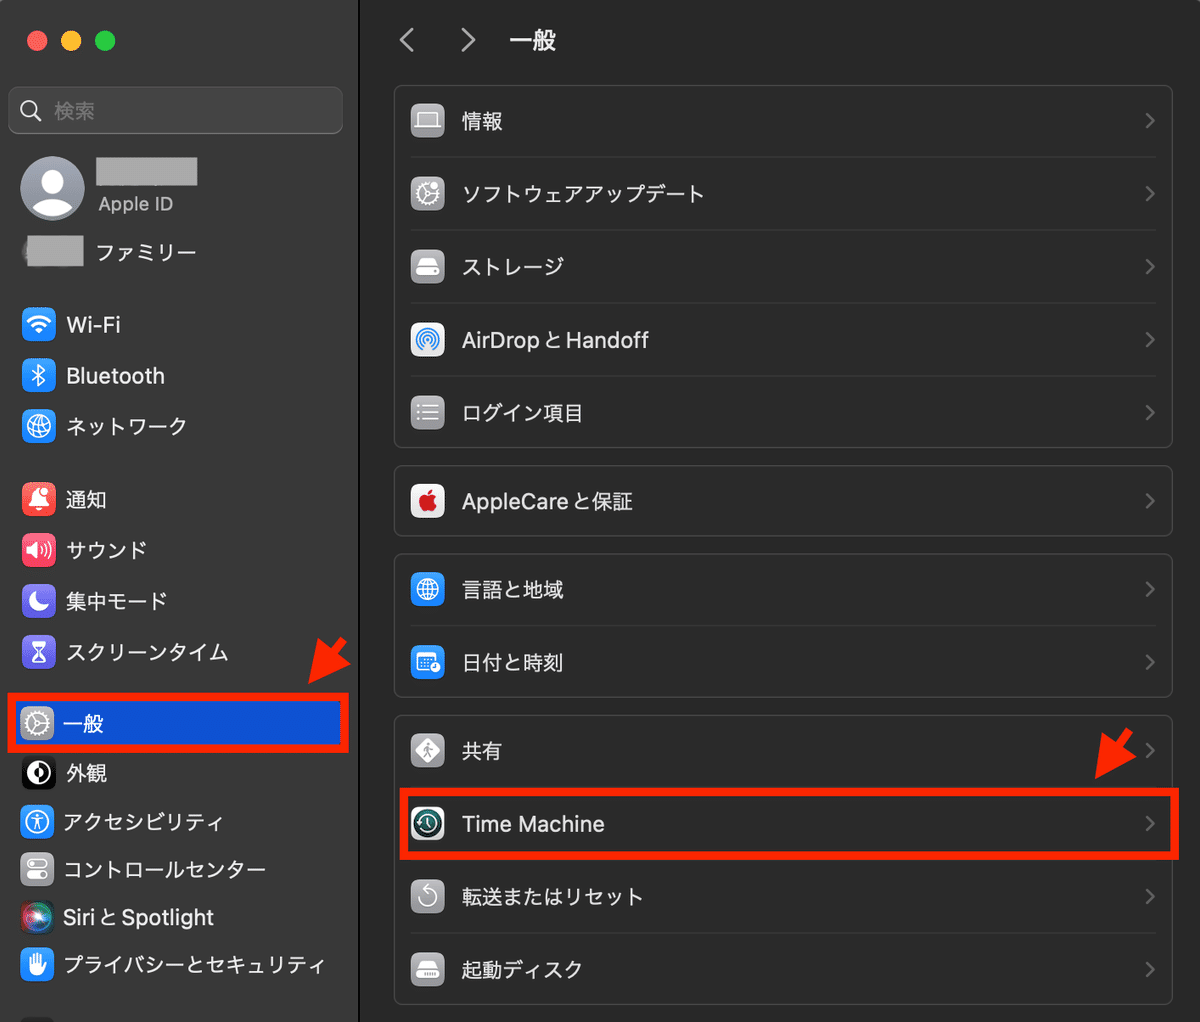The width and height of the screenshot is (1200, 1022).
Task: Click the Siri と Spotlight icon
Action: click(38, 917)
